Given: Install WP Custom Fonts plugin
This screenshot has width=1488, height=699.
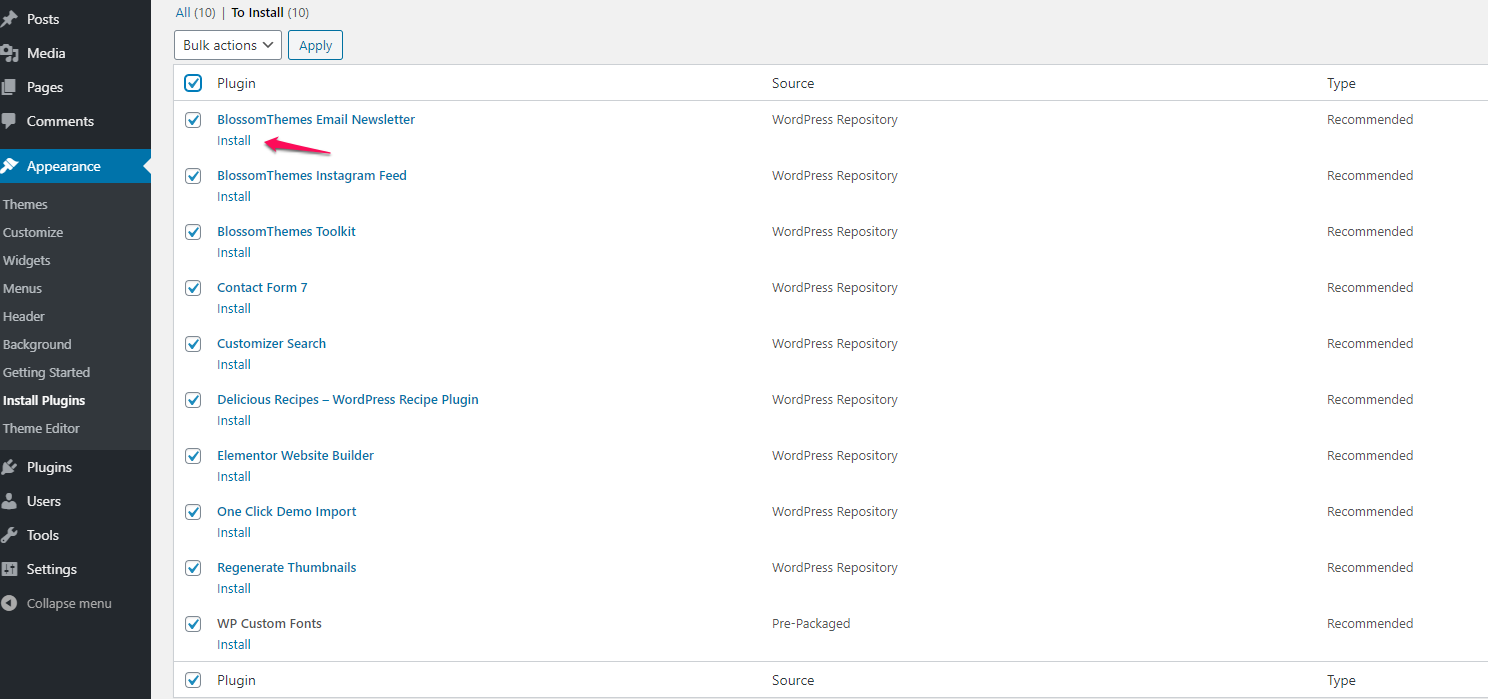Looking at the screenshot, I should pyautogui.click(x=234, y=645).
